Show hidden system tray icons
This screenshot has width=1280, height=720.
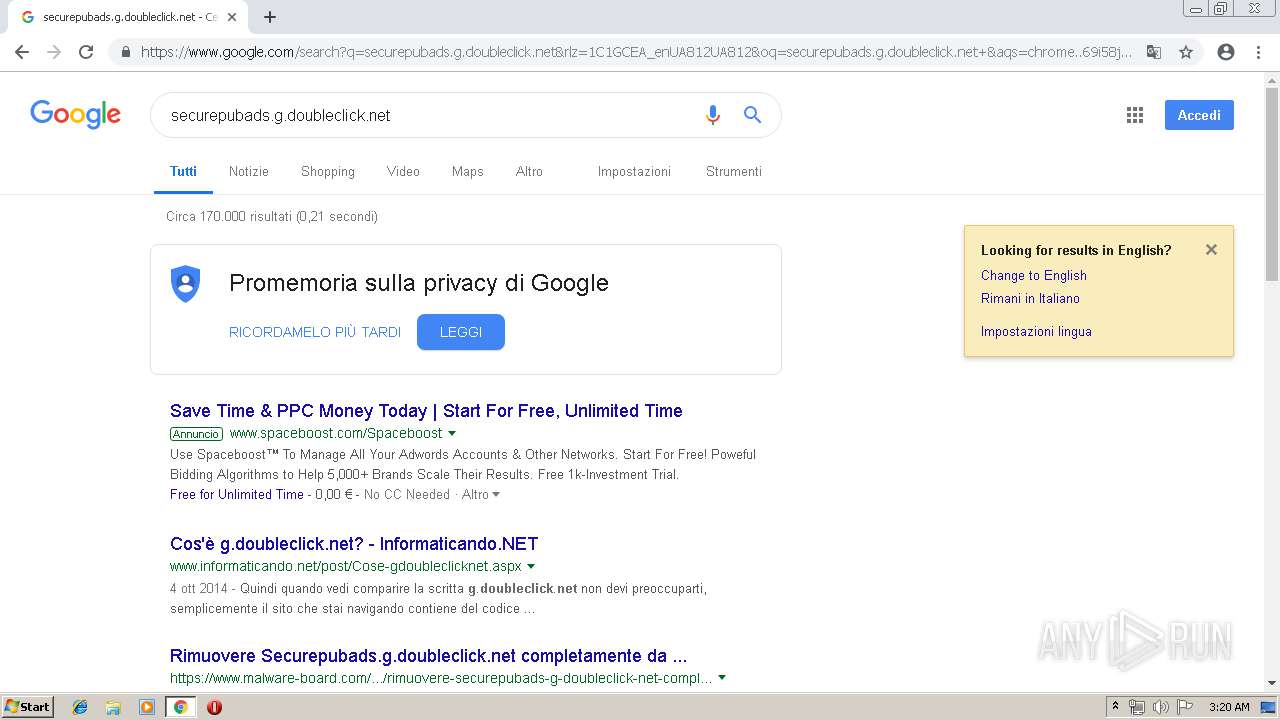point(1115,707)
